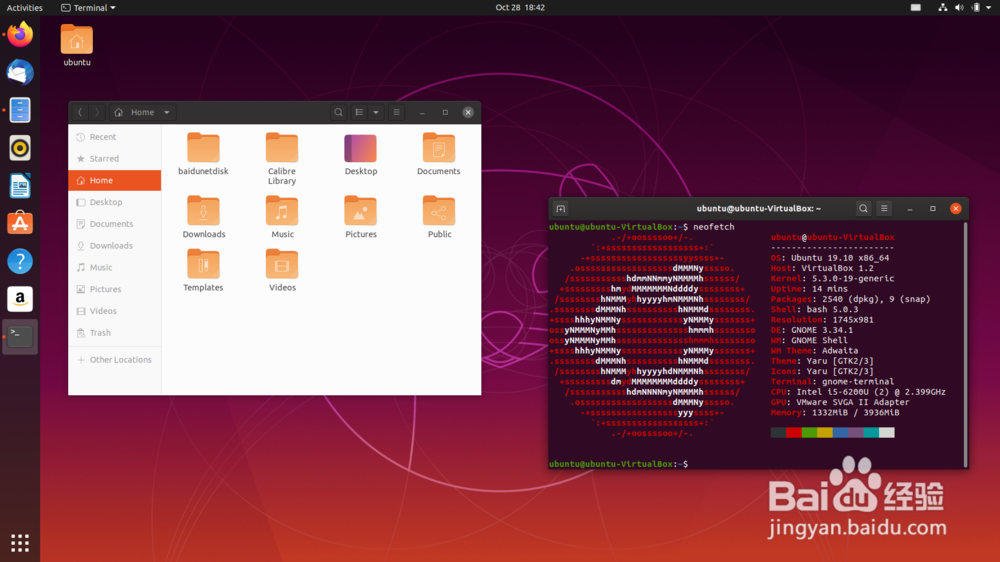Show Applications grid

20,543
